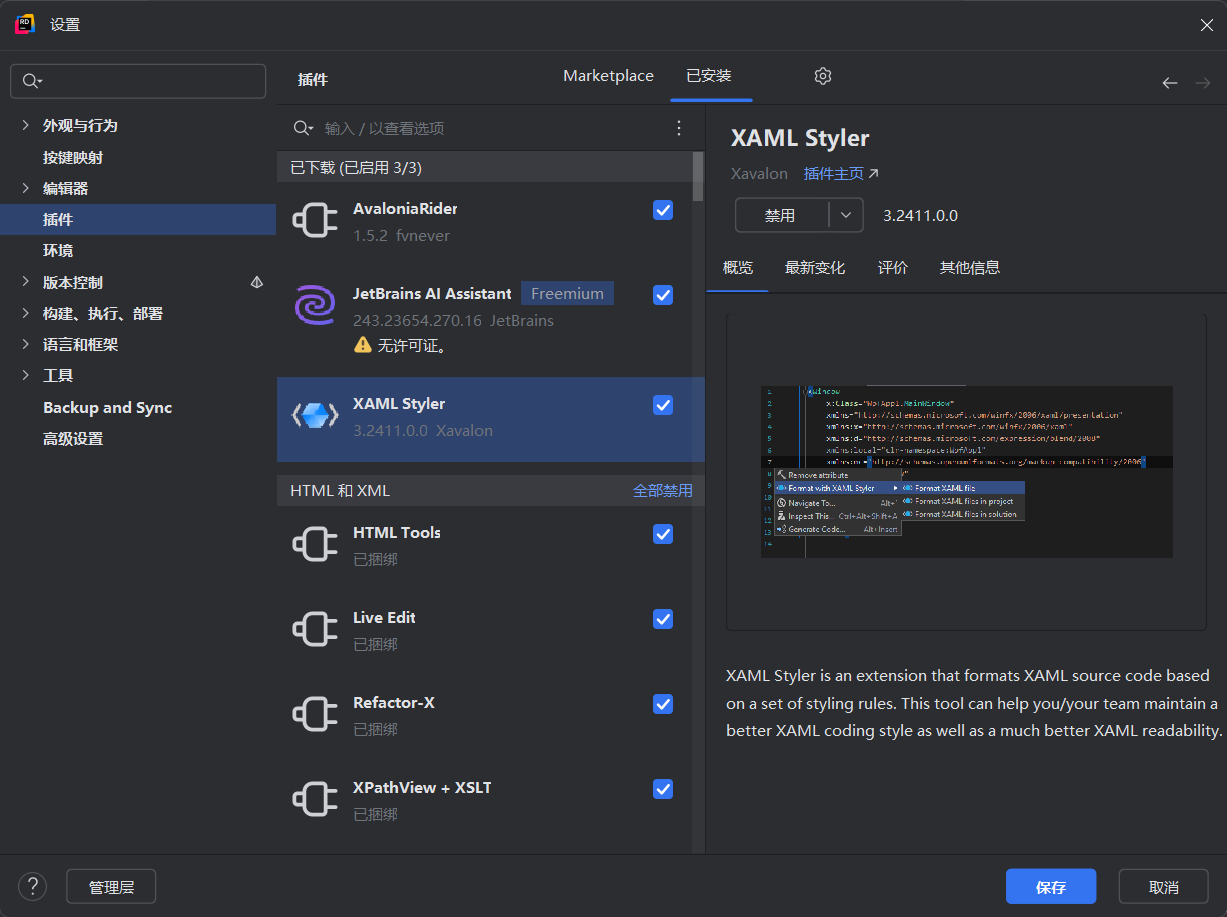Switch to the Marketplace tab
Screen dimensions: 1227x917
608,76
